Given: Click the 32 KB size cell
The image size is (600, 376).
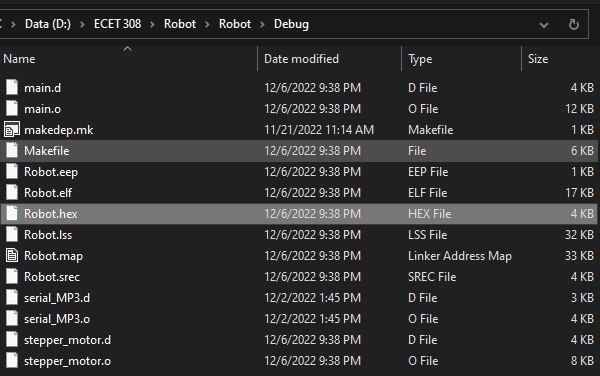Looking at the screenshot, I should pos(579,235).
